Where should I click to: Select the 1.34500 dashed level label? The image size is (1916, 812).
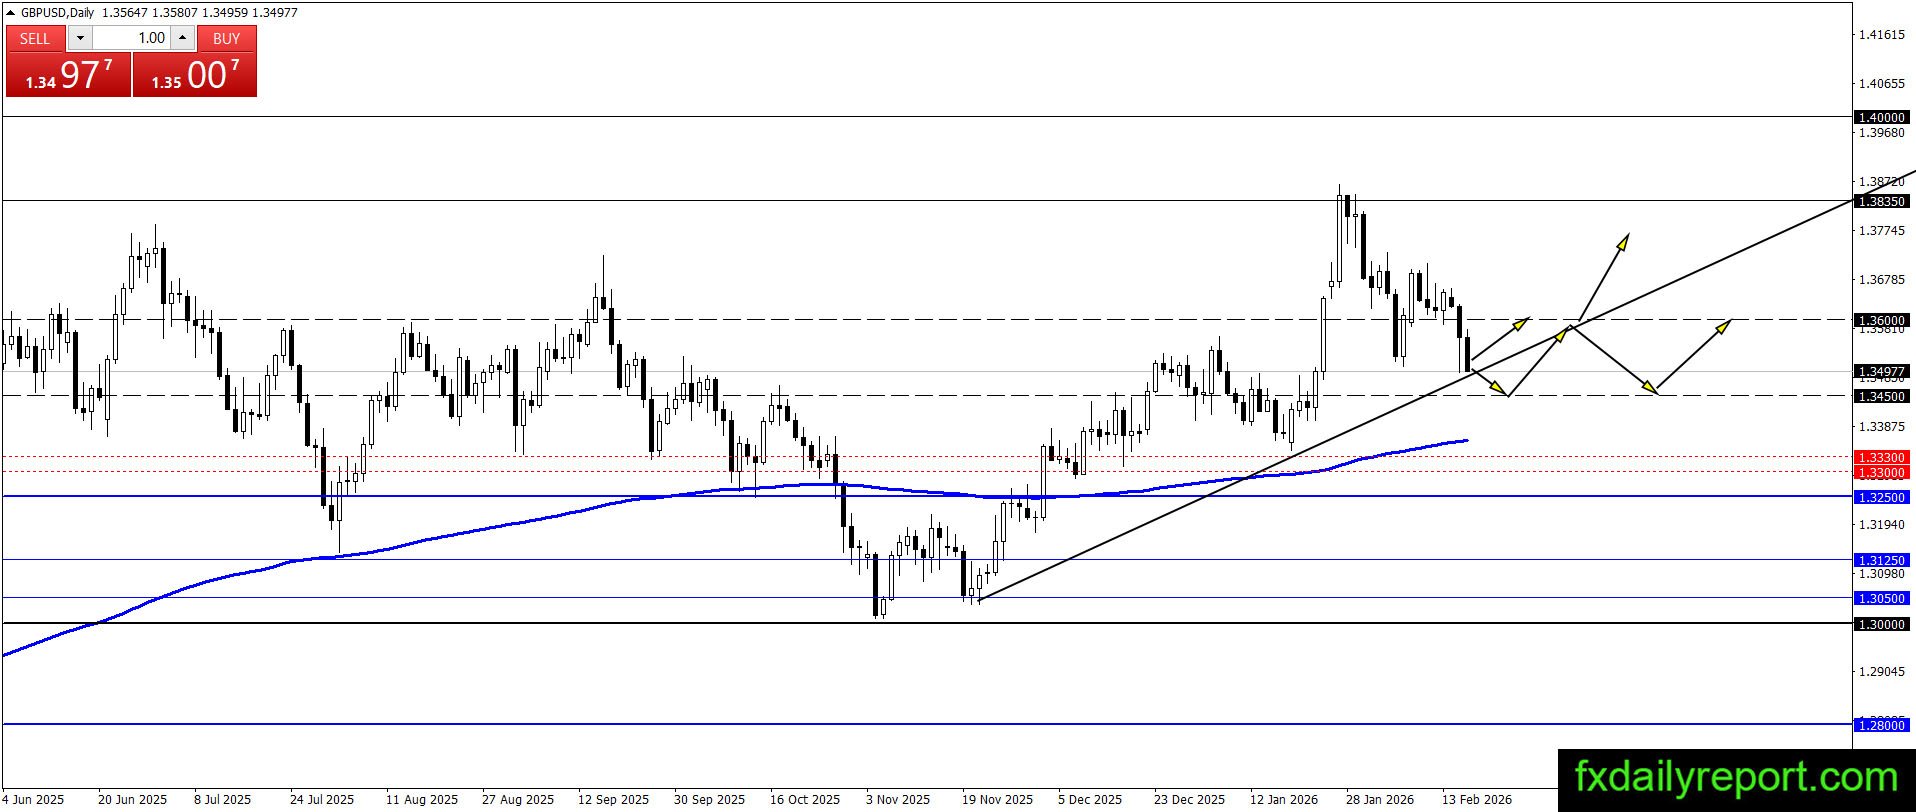(1881, 396)
